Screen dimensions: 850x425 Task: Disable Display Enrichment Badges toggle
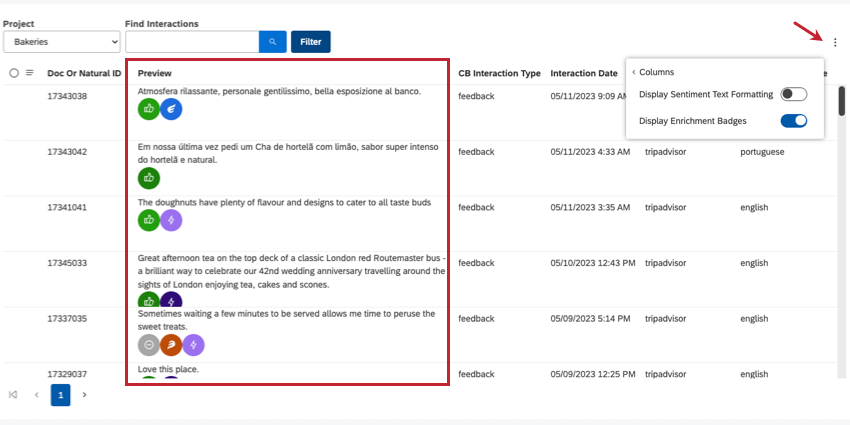click(x=794, y=121)
